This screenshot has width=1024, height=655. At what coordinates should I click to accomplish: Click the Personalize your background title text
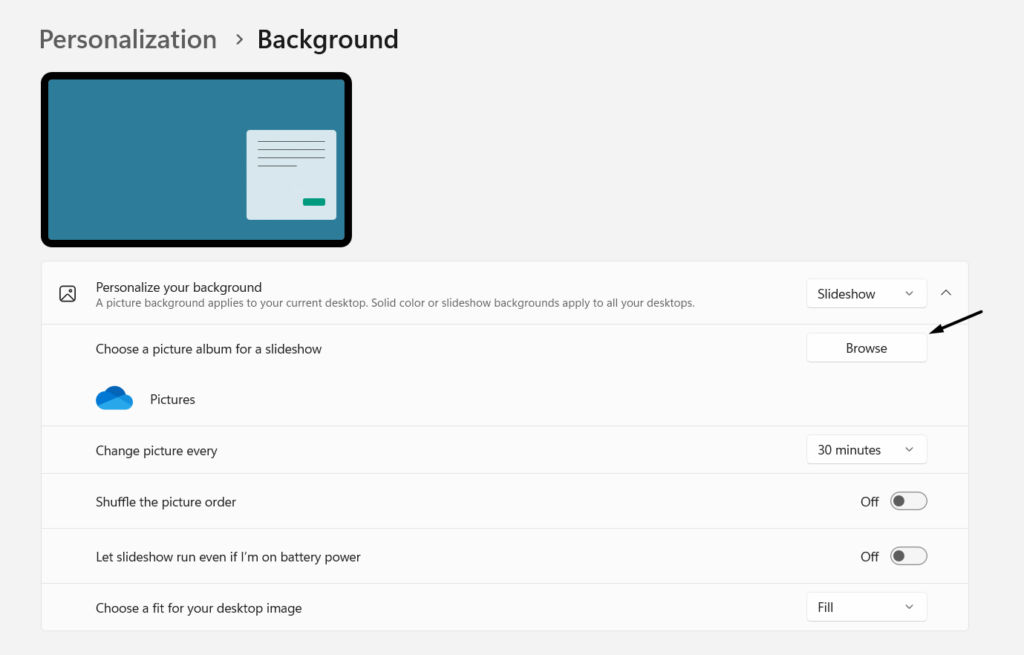click(178, 287)
